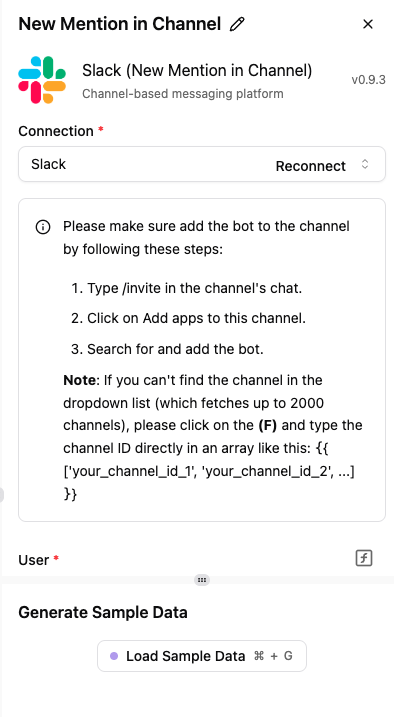
Task: Click the pencil icon to rename the step
Action: (x=237, y=24)
